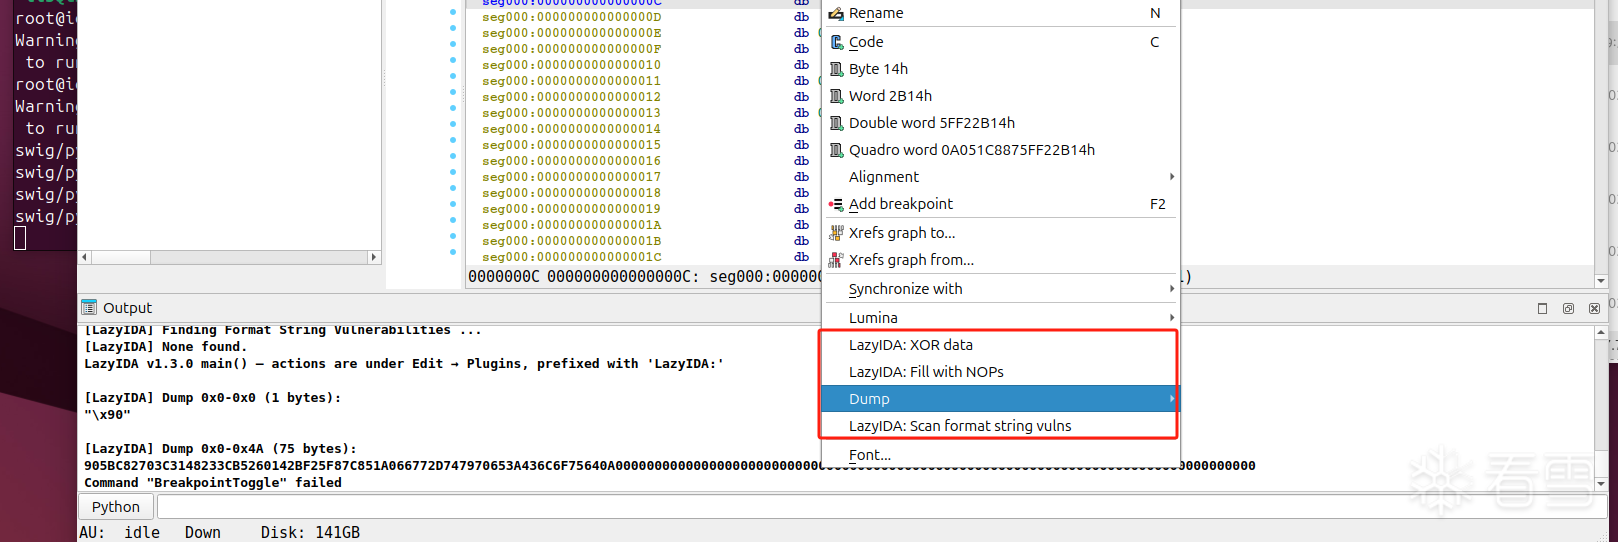Click the Byte 14h data icon

(837, 69)
